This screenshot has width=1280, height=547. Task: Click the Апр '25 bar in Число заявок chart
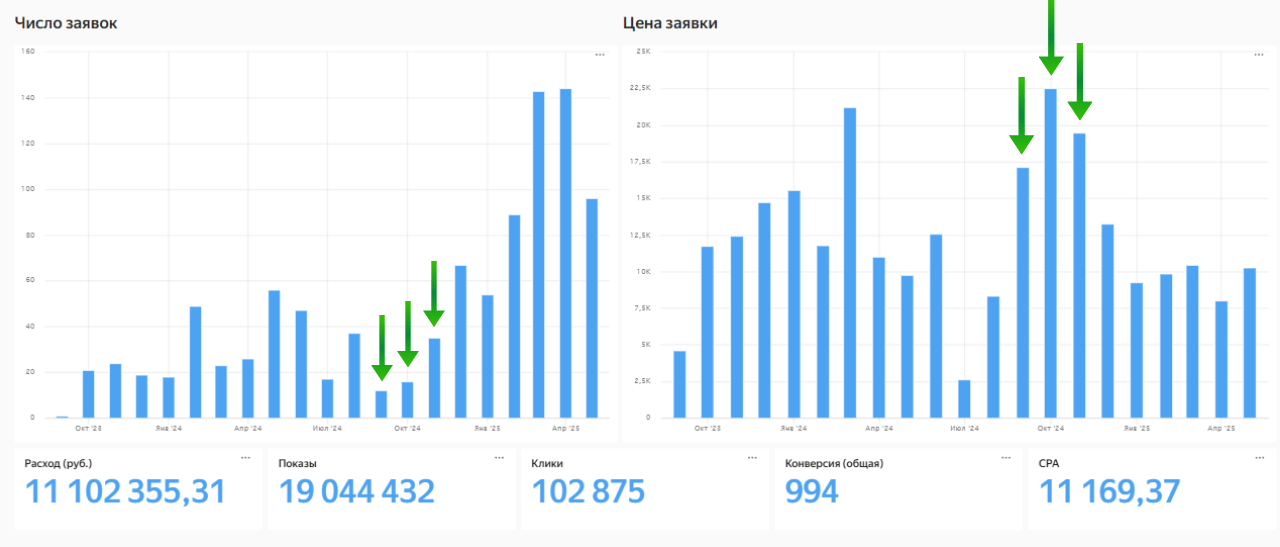566,254
